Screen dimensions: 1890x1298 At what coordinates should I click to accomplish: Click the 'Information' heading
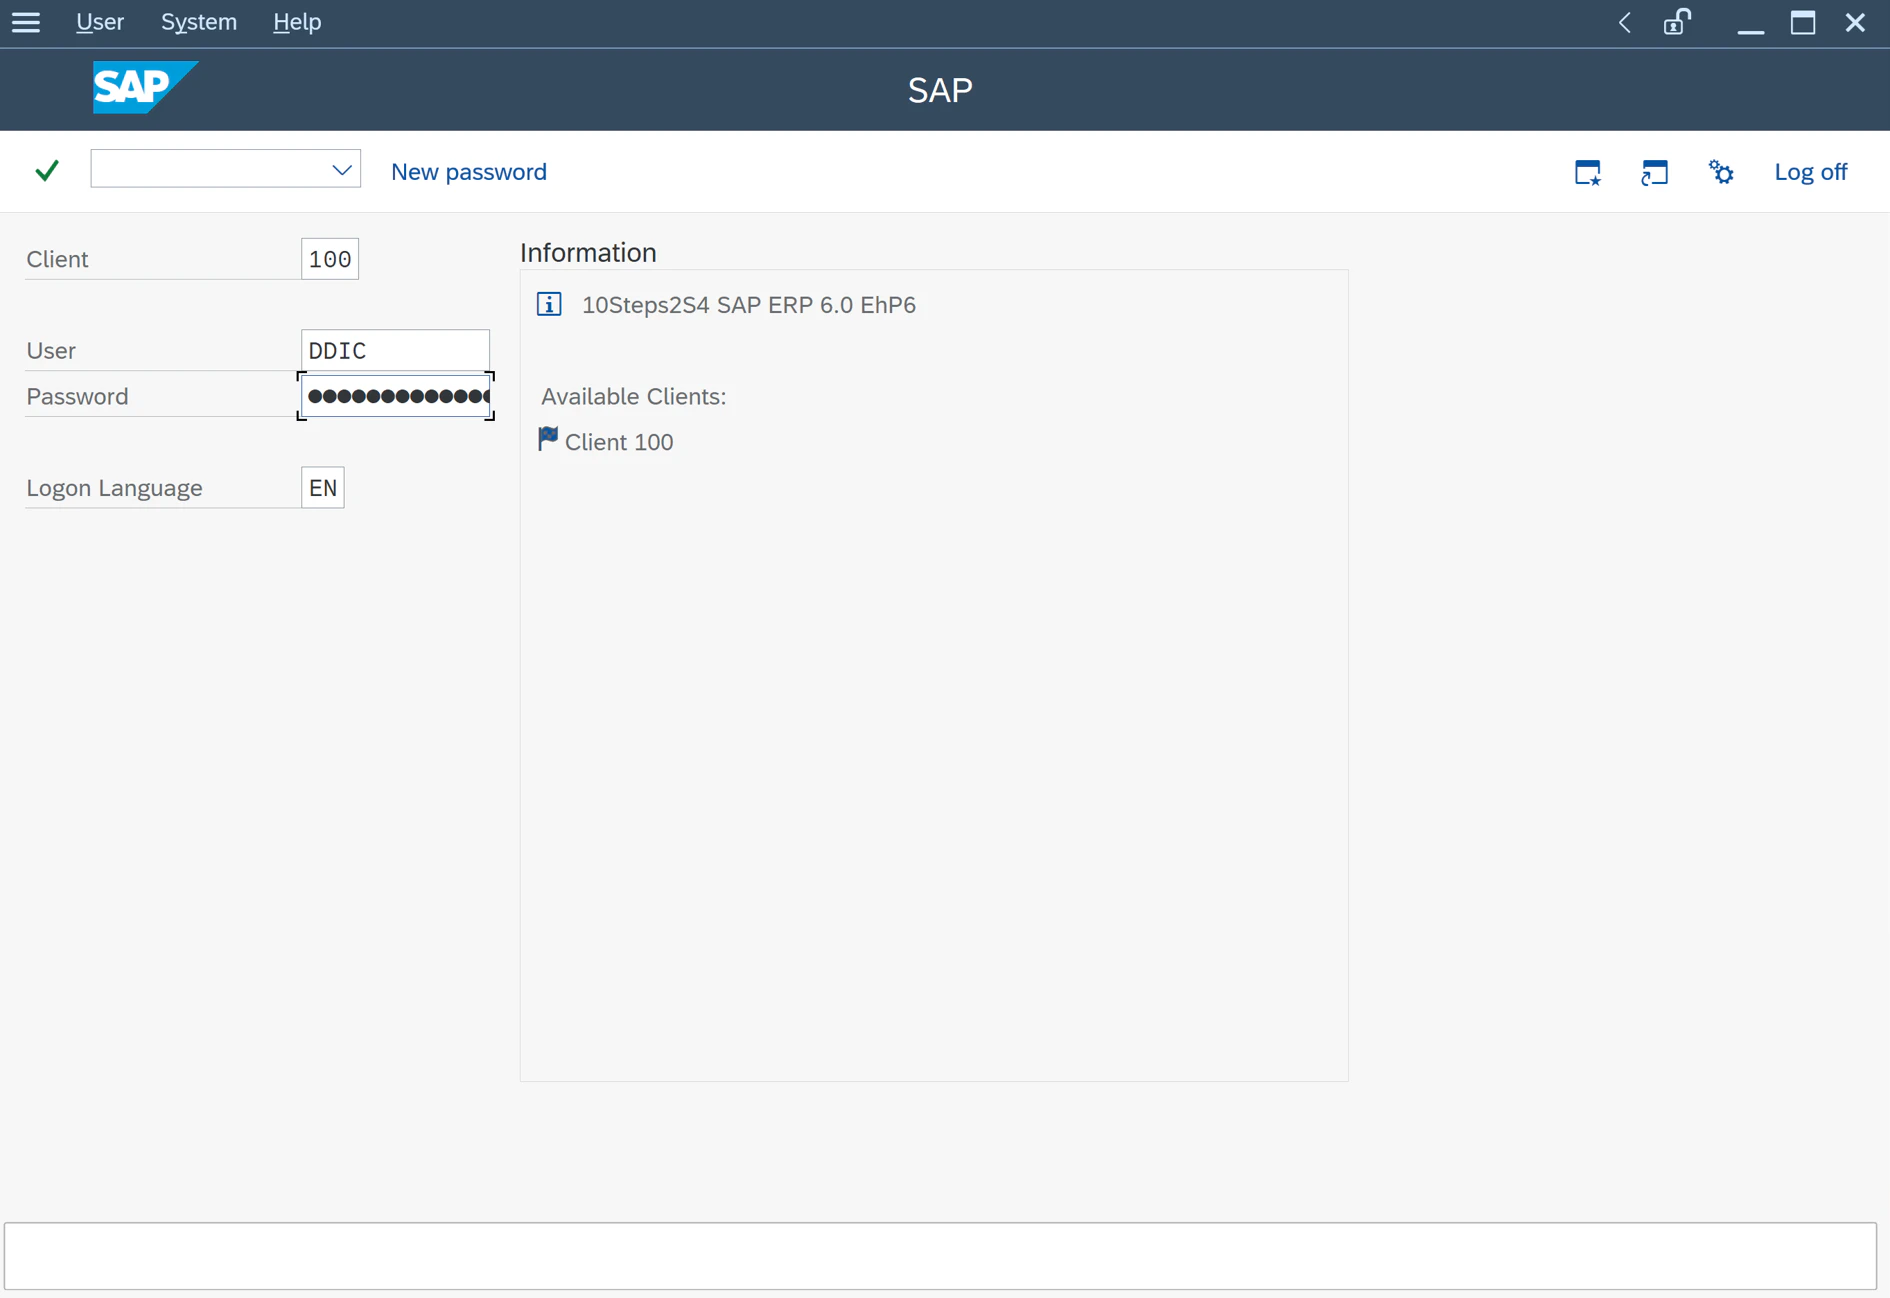tap(588, 253)
